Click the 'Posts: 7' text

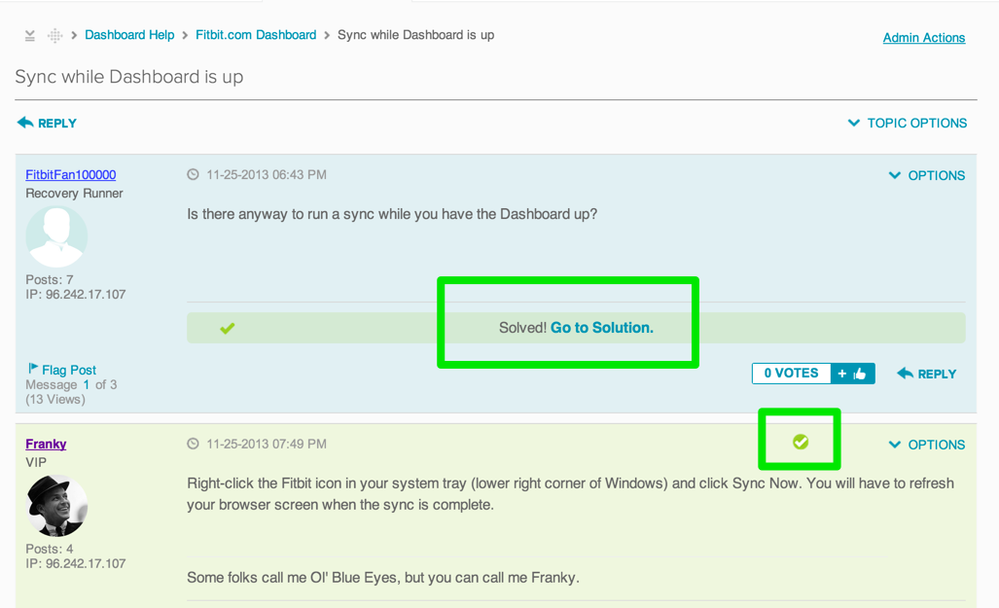pos(50,280)
